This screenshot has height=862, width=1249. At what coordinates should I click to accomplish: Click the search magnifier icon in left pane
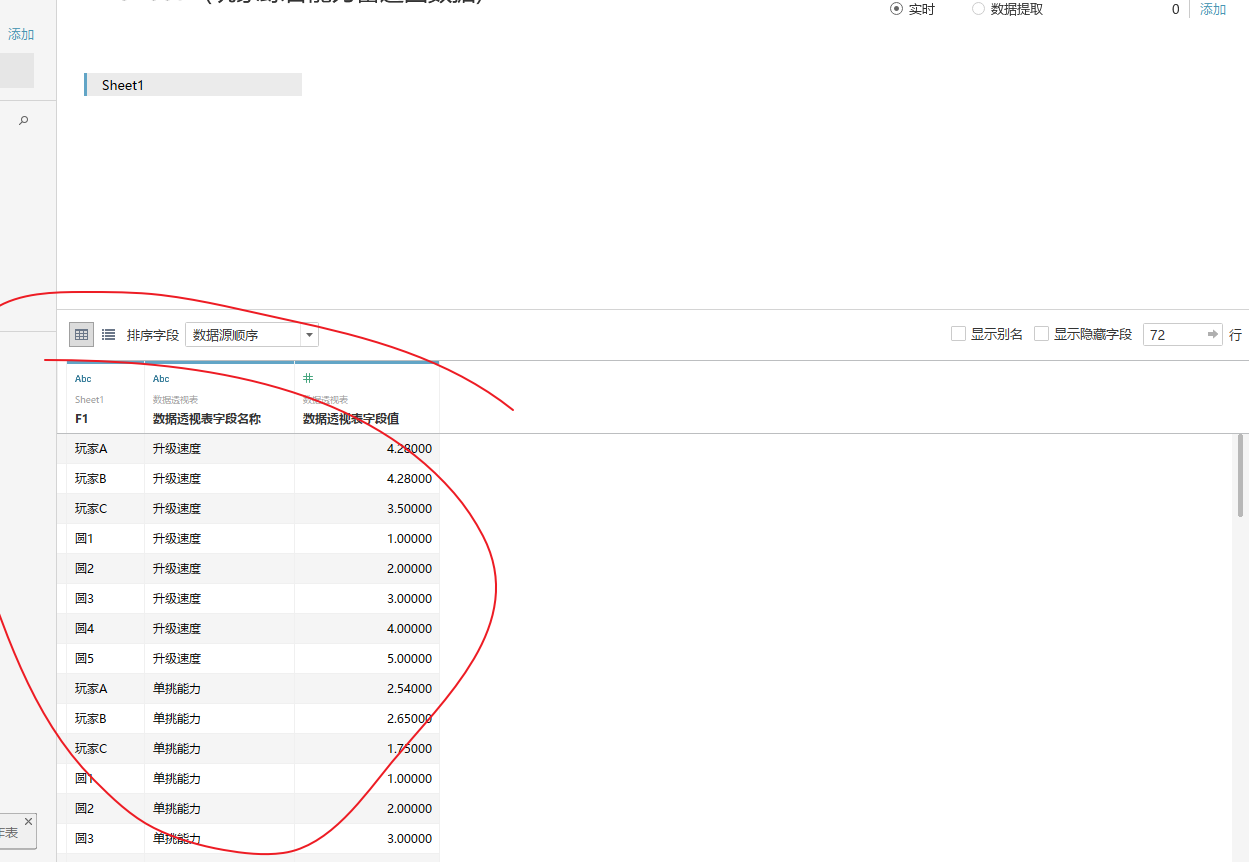24,120
